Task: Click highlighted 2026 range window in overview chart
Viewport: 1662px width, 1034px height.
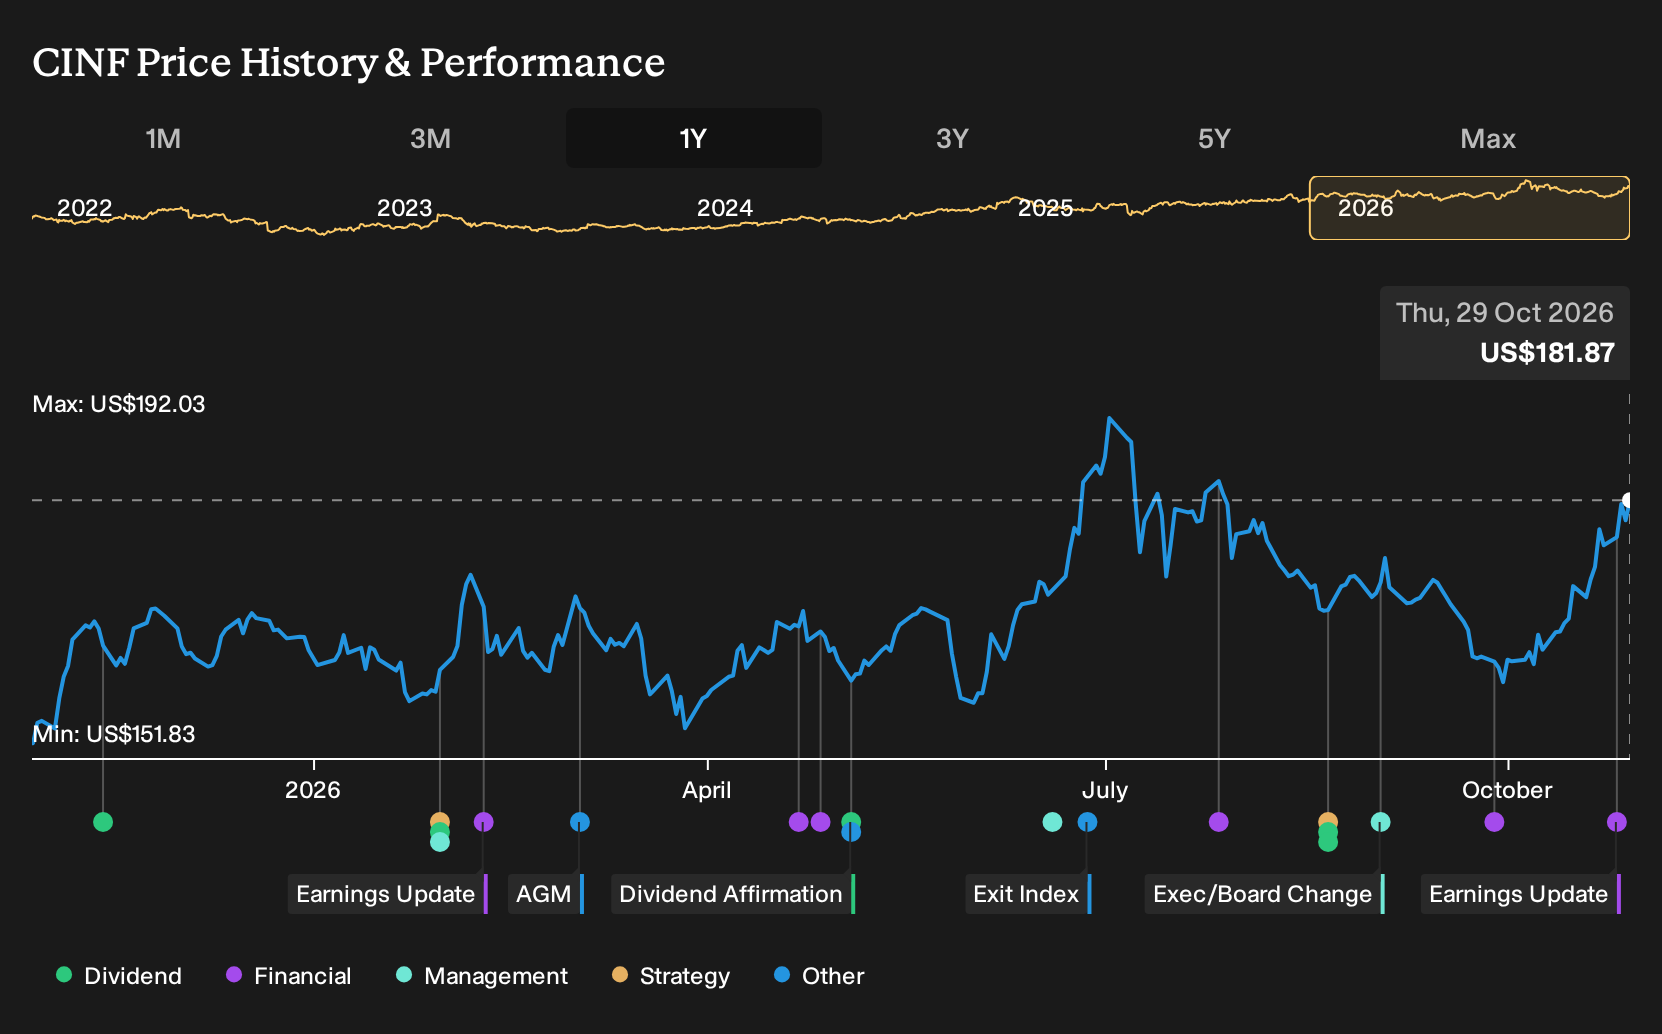Action: coord(1469,208)
